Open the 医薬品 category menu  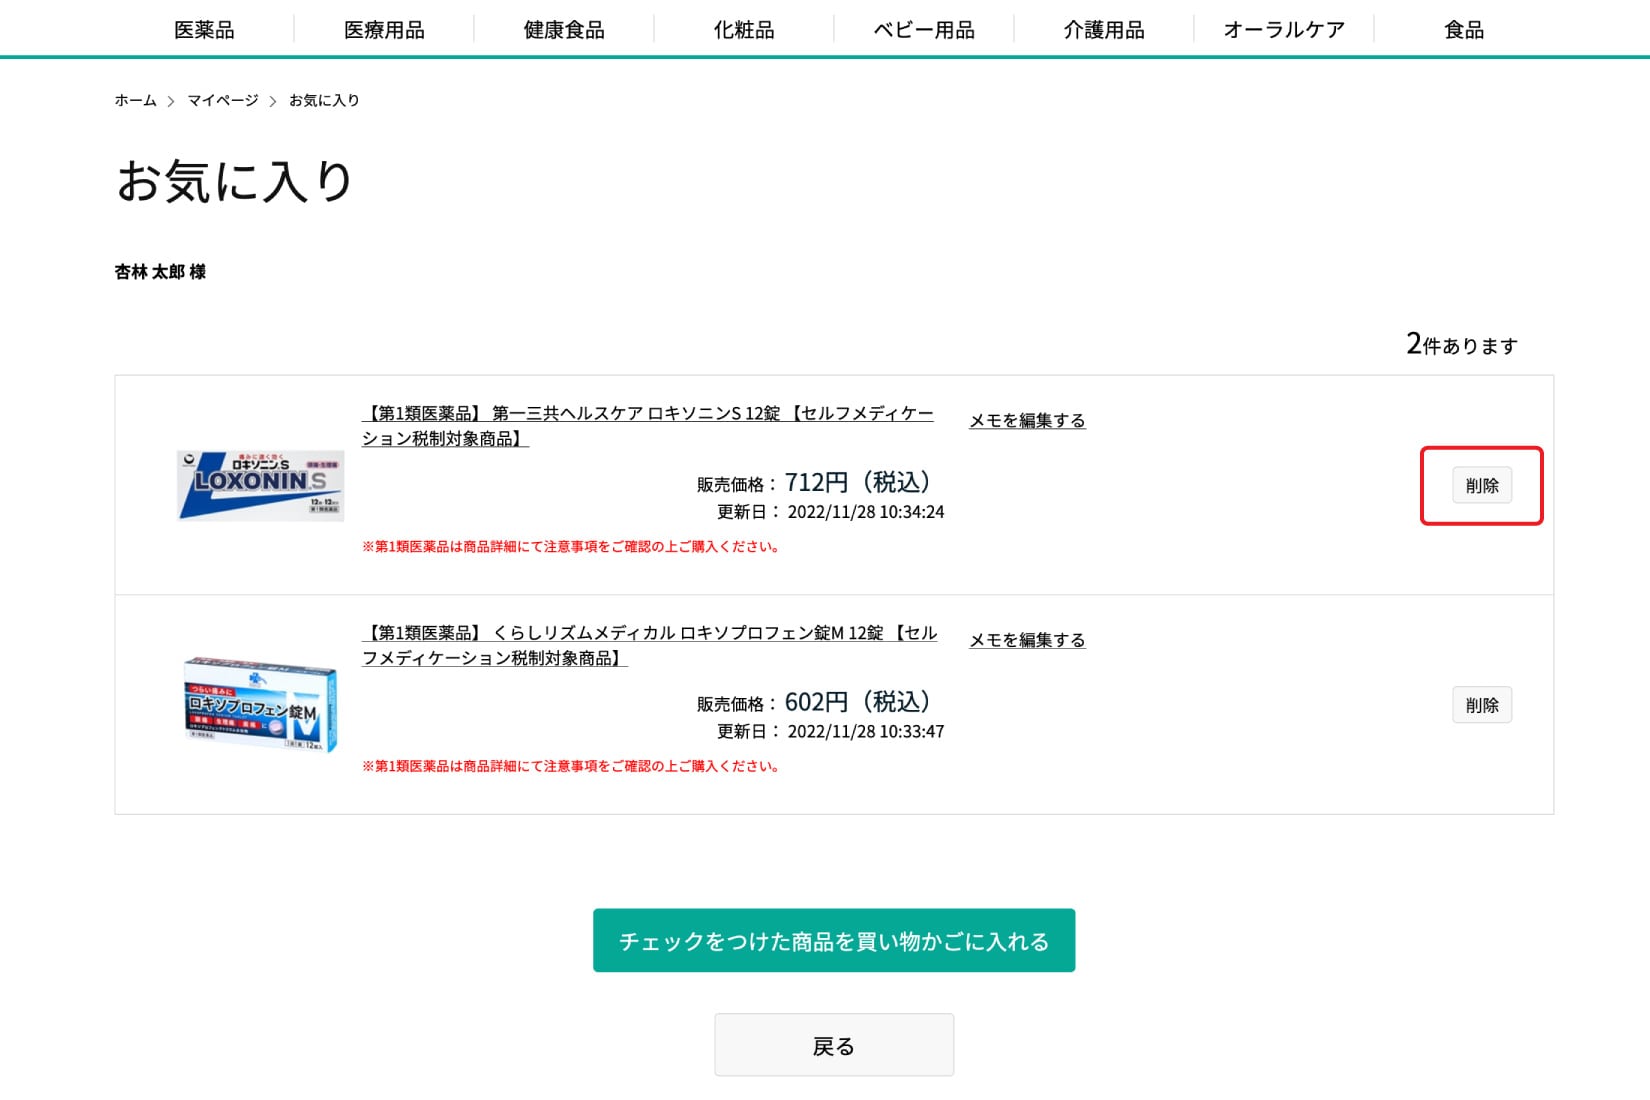[204, 29]
